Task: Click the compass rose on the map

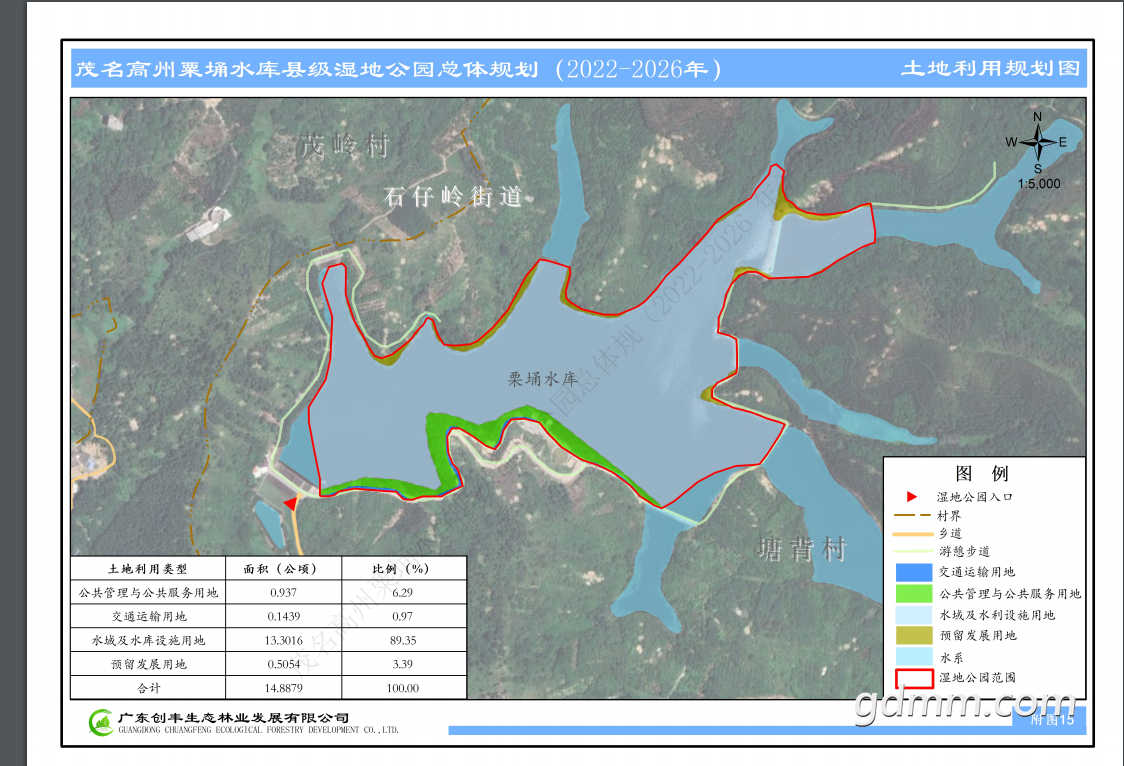Action: (1037, 143)
